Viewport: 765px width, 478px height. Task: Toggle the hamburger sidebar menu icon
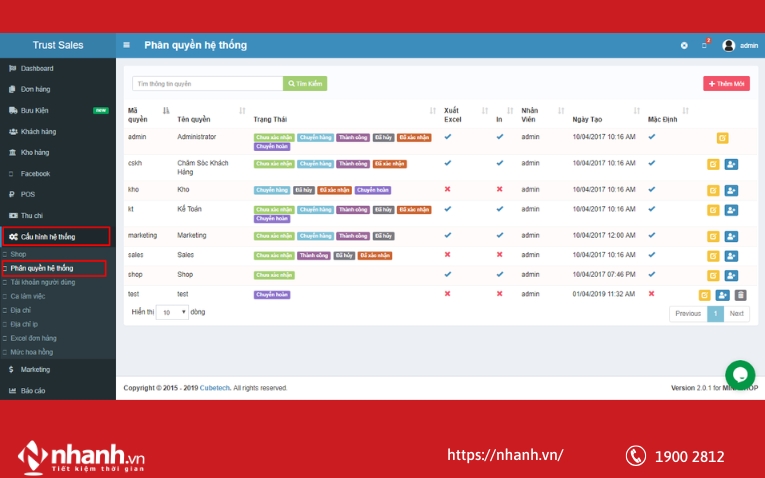click(x=126, y=45)
